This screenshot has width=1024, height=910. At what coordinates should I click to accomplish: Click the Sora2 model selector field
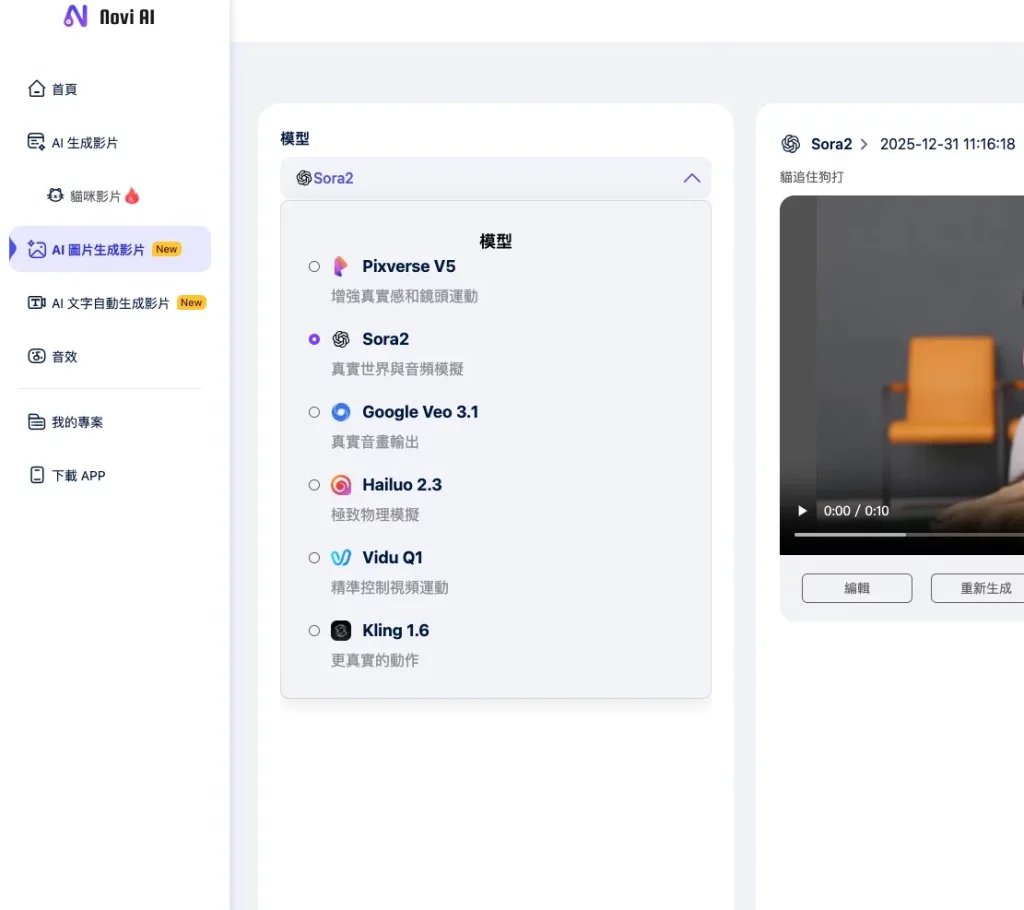[480, 178]
